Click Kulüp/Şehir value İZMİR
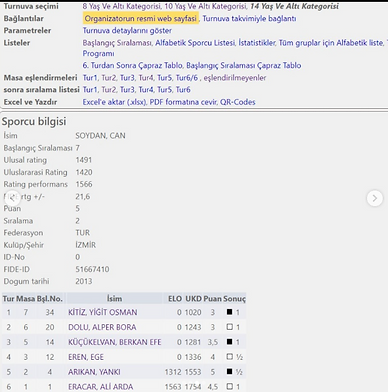 click(86, 245)
